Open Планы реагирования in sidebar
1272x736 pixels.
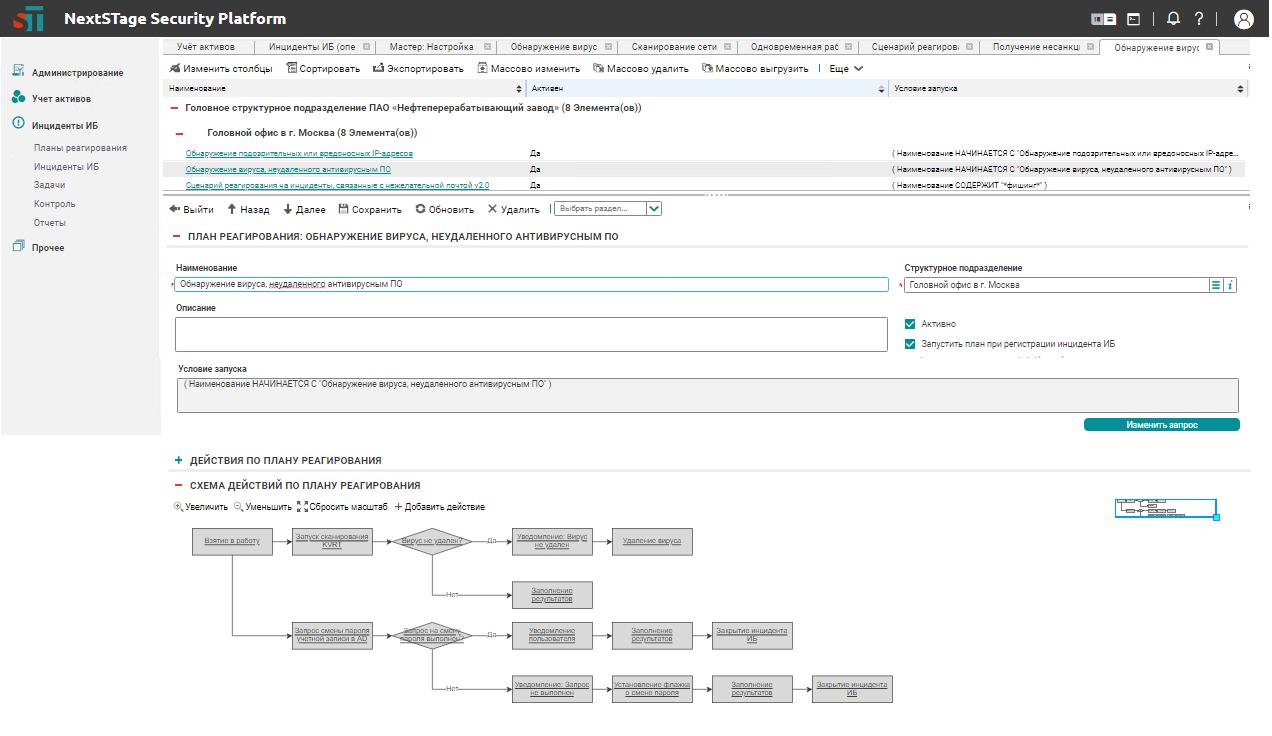(80, 148)
